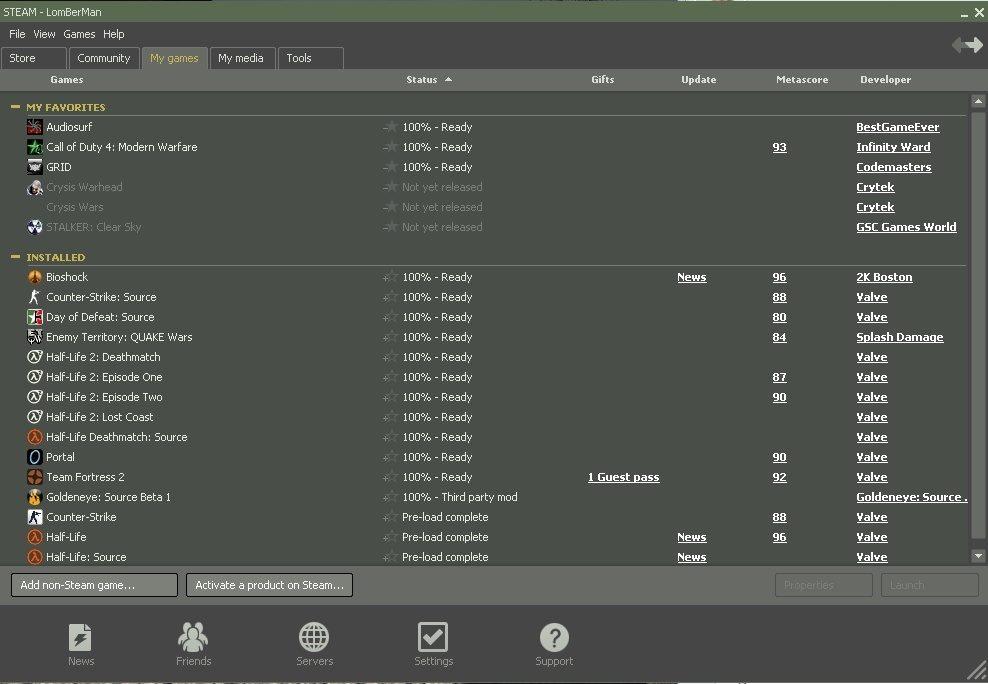The height and width of the screenshot is (684, 988).
Task: Click the Metascore 96 link for Bioshock
Action: click(x=779, y=277)
